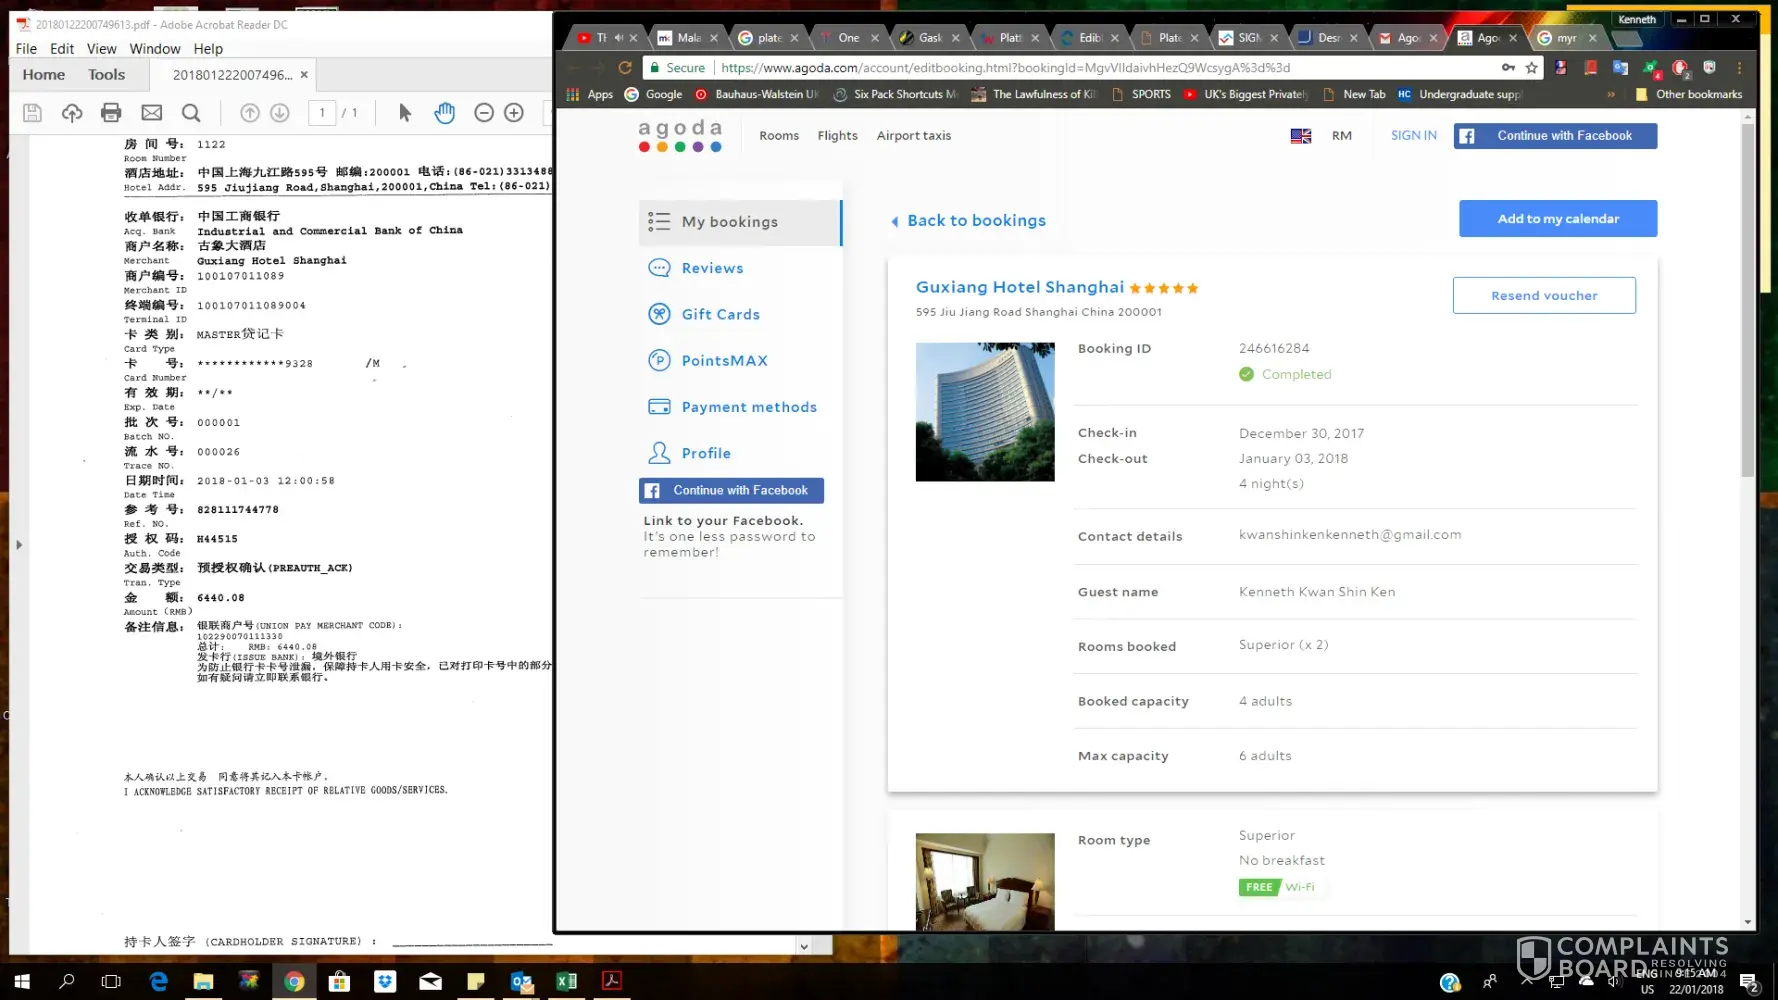
Task: Reload the page in Chrome
Action: point(625,68)
